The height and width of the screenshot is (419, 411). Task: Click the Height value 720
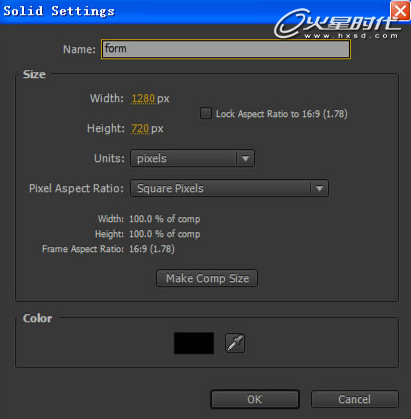pos(140,129)
